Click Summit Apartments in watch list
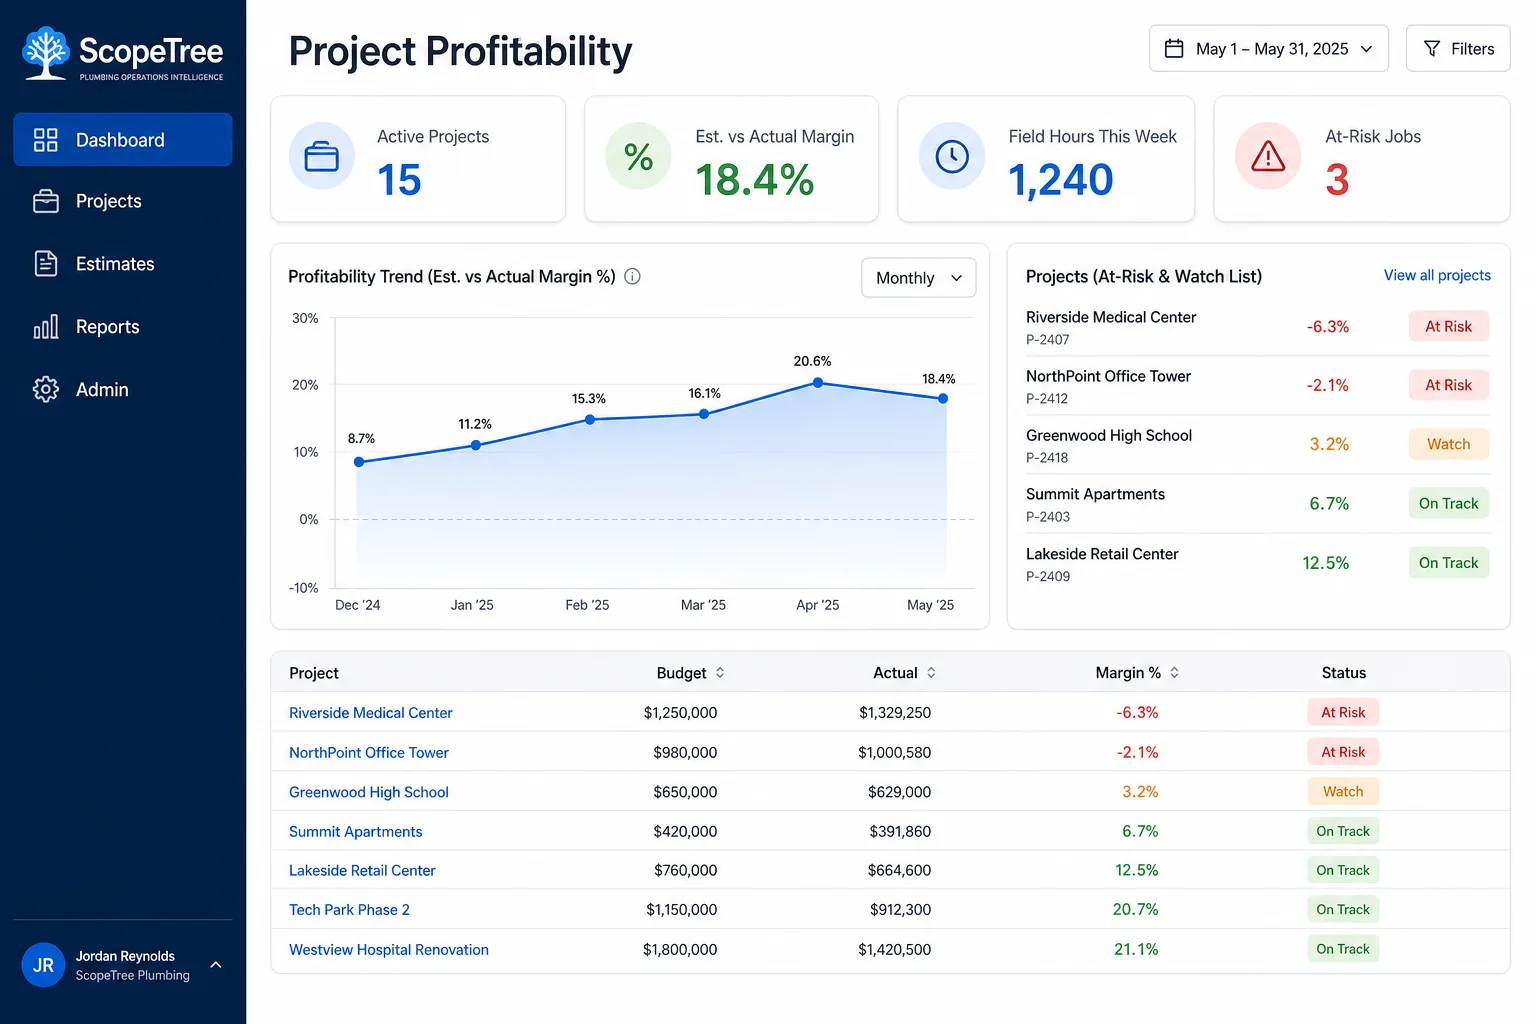Screen dimensions: 1536x1024 point(1095,494)
